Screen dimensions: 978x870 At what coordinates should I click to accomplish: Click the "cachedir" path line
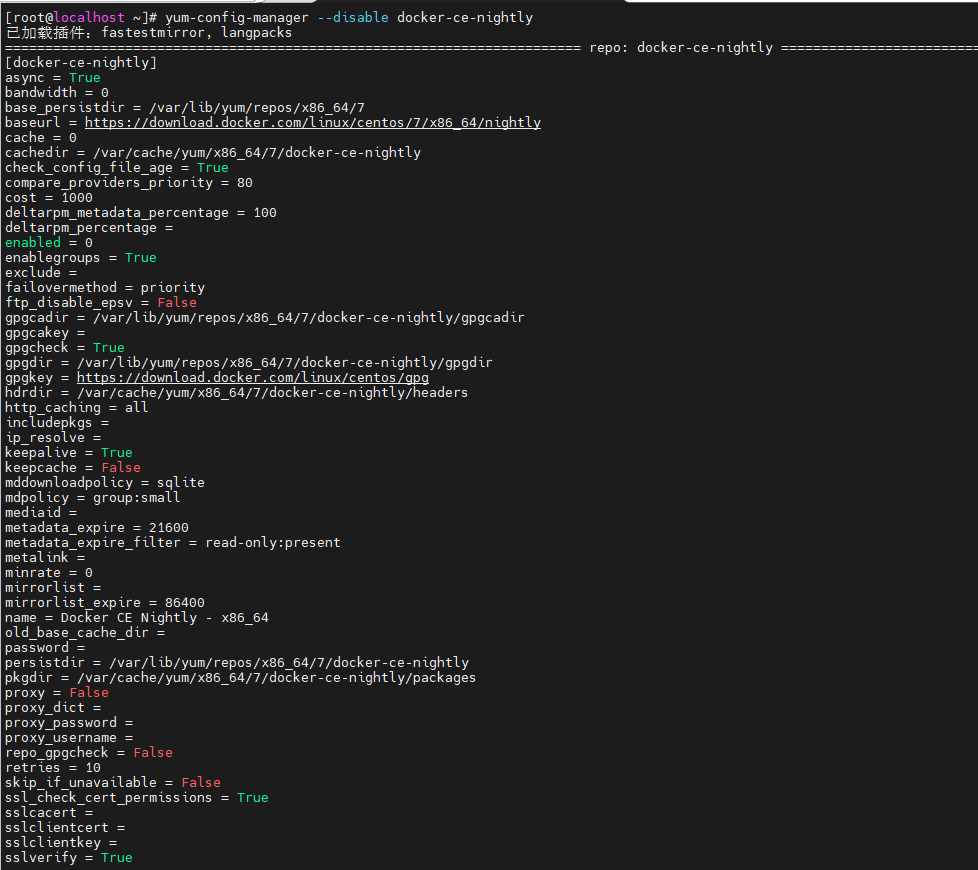(213, 153)
